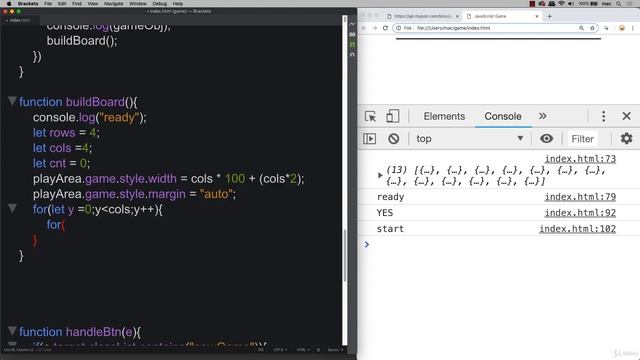Click on 'let rows = 4;' code line
This screenshot has width=640, height=360.
coord(66,133)
